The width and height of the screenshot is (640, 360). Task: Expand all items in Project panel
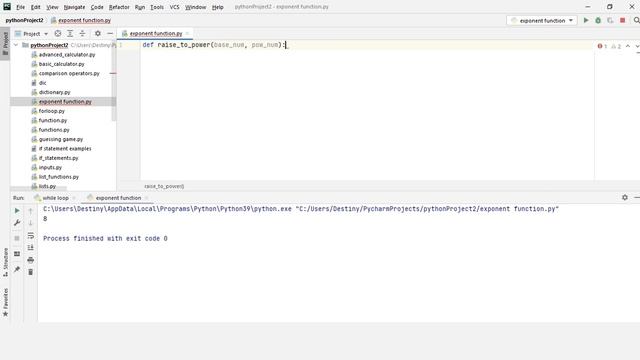(x=70, y=33)
